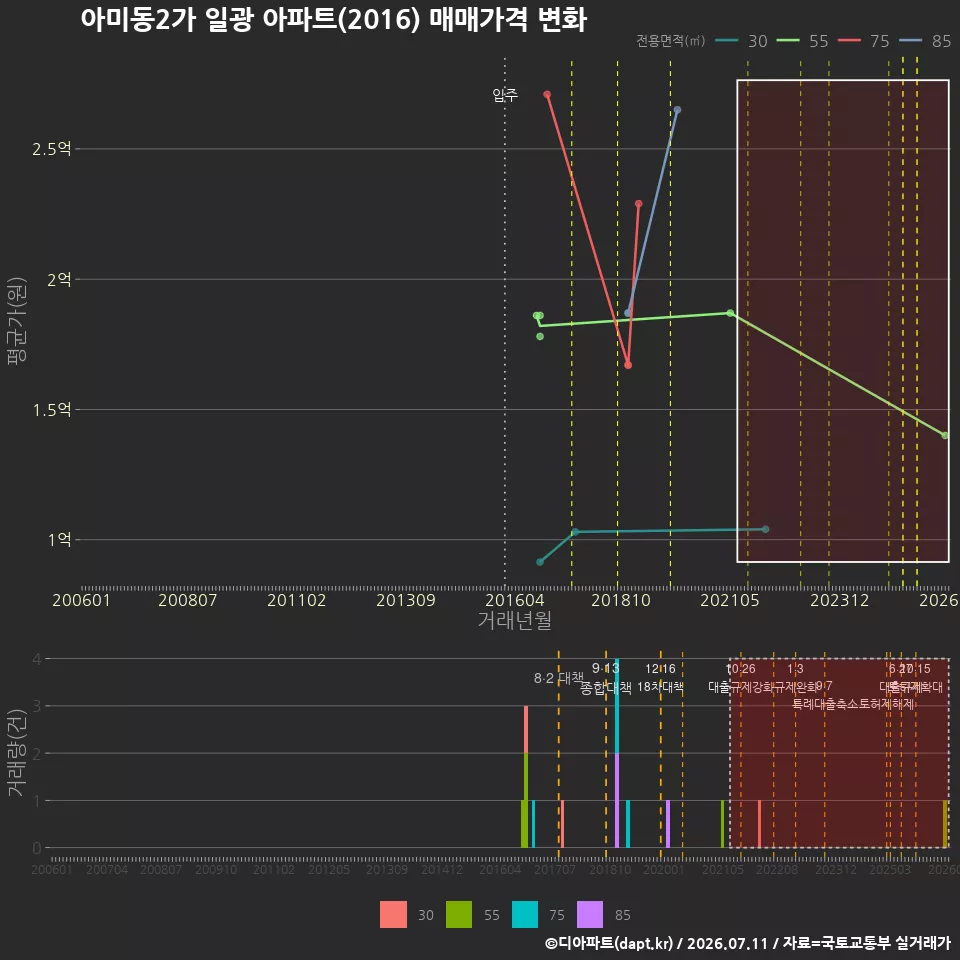Viewport: 960px width, 960px height.
Task: Click the '12·16 18차대책' annotation
Action: 660,678
